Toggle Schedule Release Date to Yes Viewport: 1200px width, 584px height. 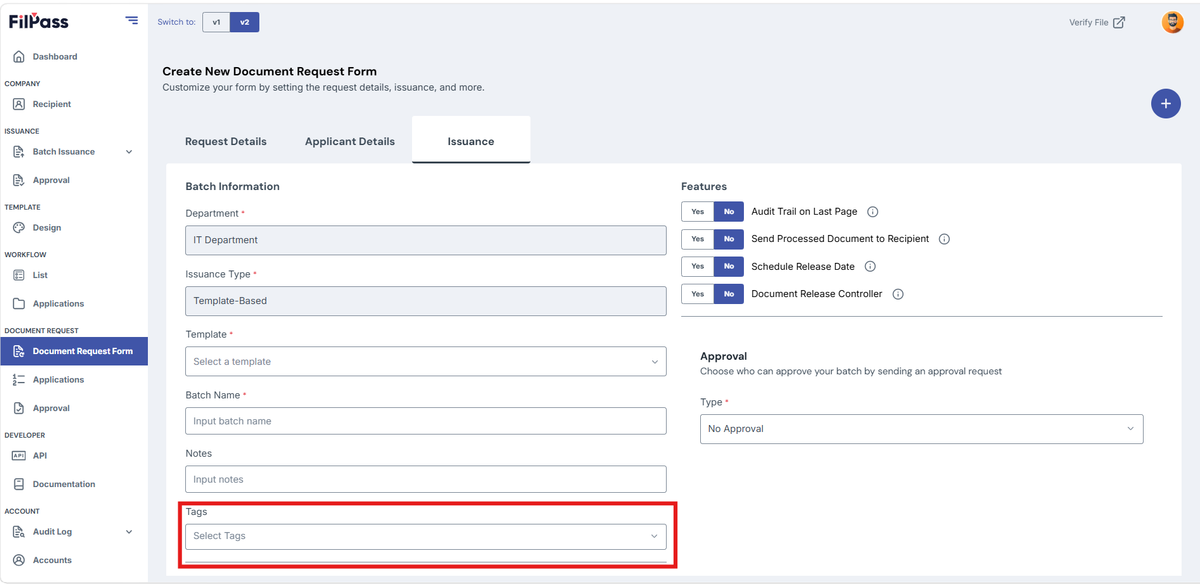[x=697, y=267]
